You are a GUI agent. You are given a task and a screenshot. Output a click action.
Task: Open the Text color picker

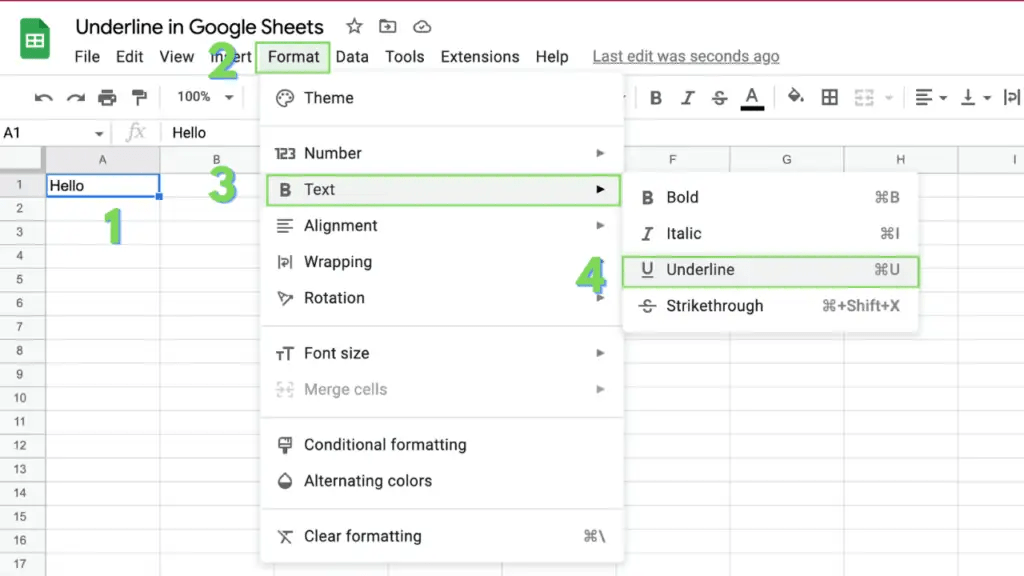[x=752, y=97]
